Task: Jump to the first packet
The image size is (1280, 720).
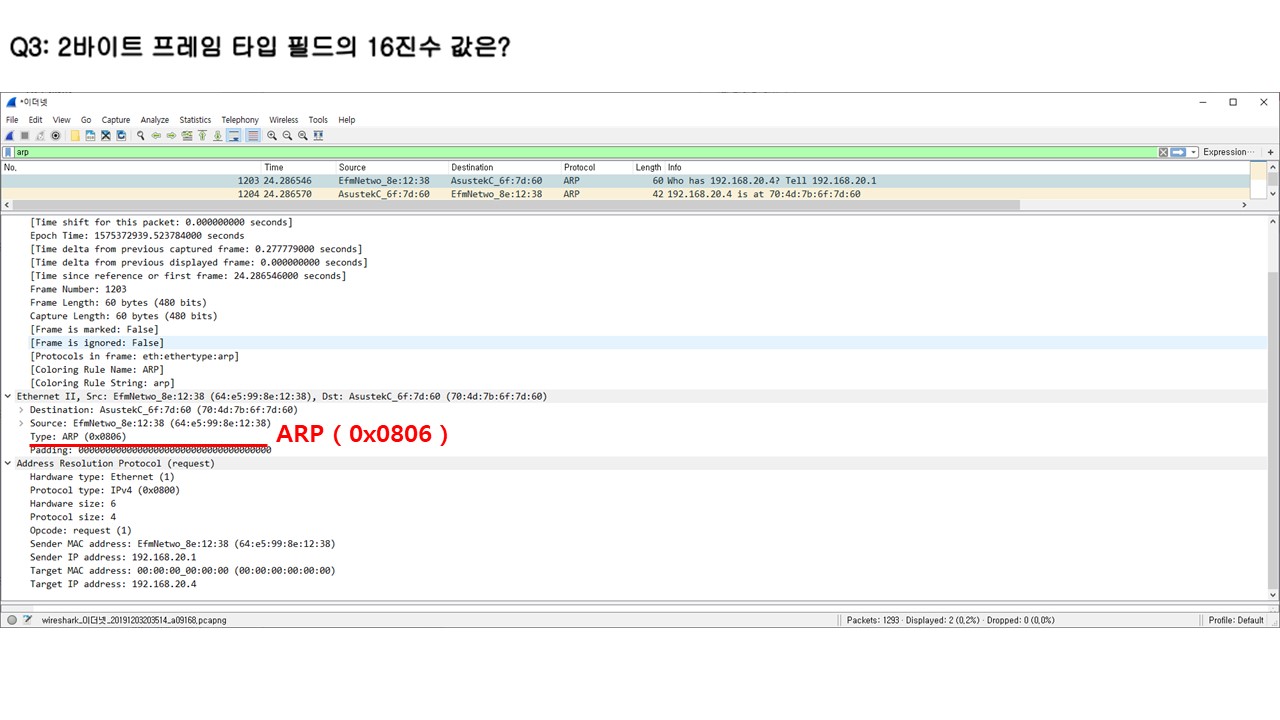Action: point(202,135)
